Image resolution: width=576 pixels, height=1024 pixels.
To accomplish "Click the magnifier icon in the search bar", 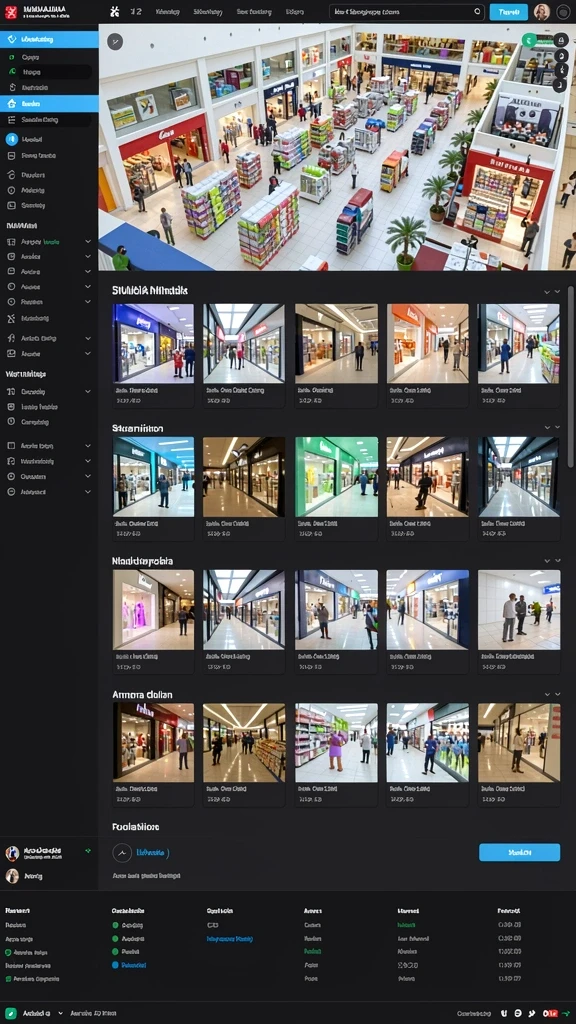I will 477,12.
